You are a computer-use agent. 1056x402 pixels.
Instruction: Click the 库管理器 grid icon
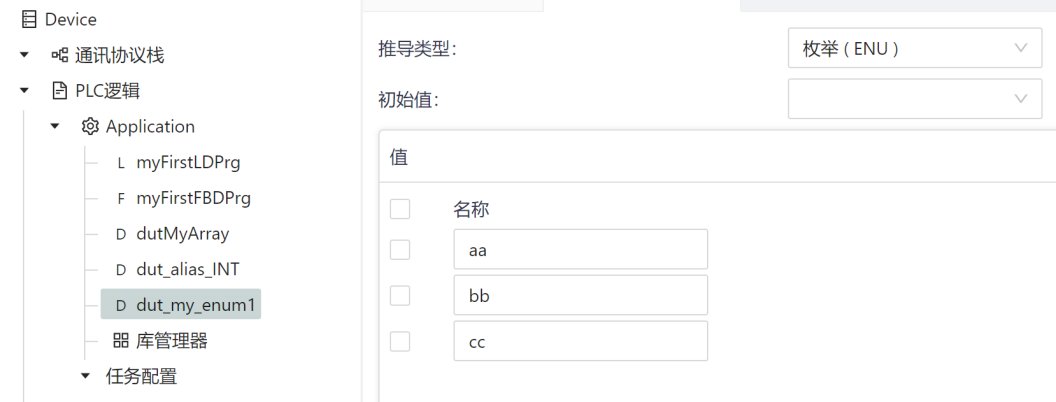121,341
